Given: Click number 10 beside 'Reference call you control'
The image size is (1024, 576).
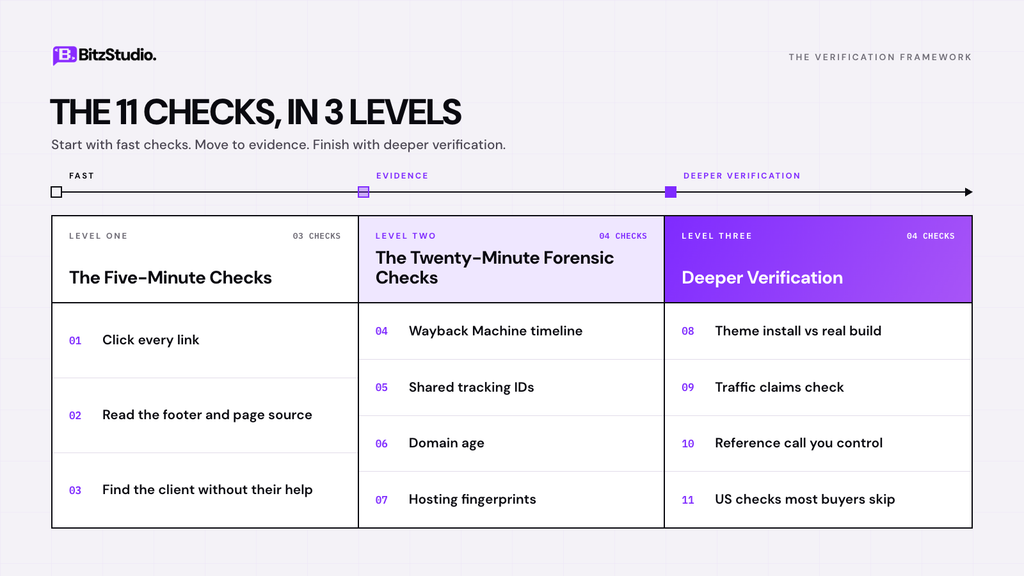Looking at the screenshot, I should (x=688, y=444).
